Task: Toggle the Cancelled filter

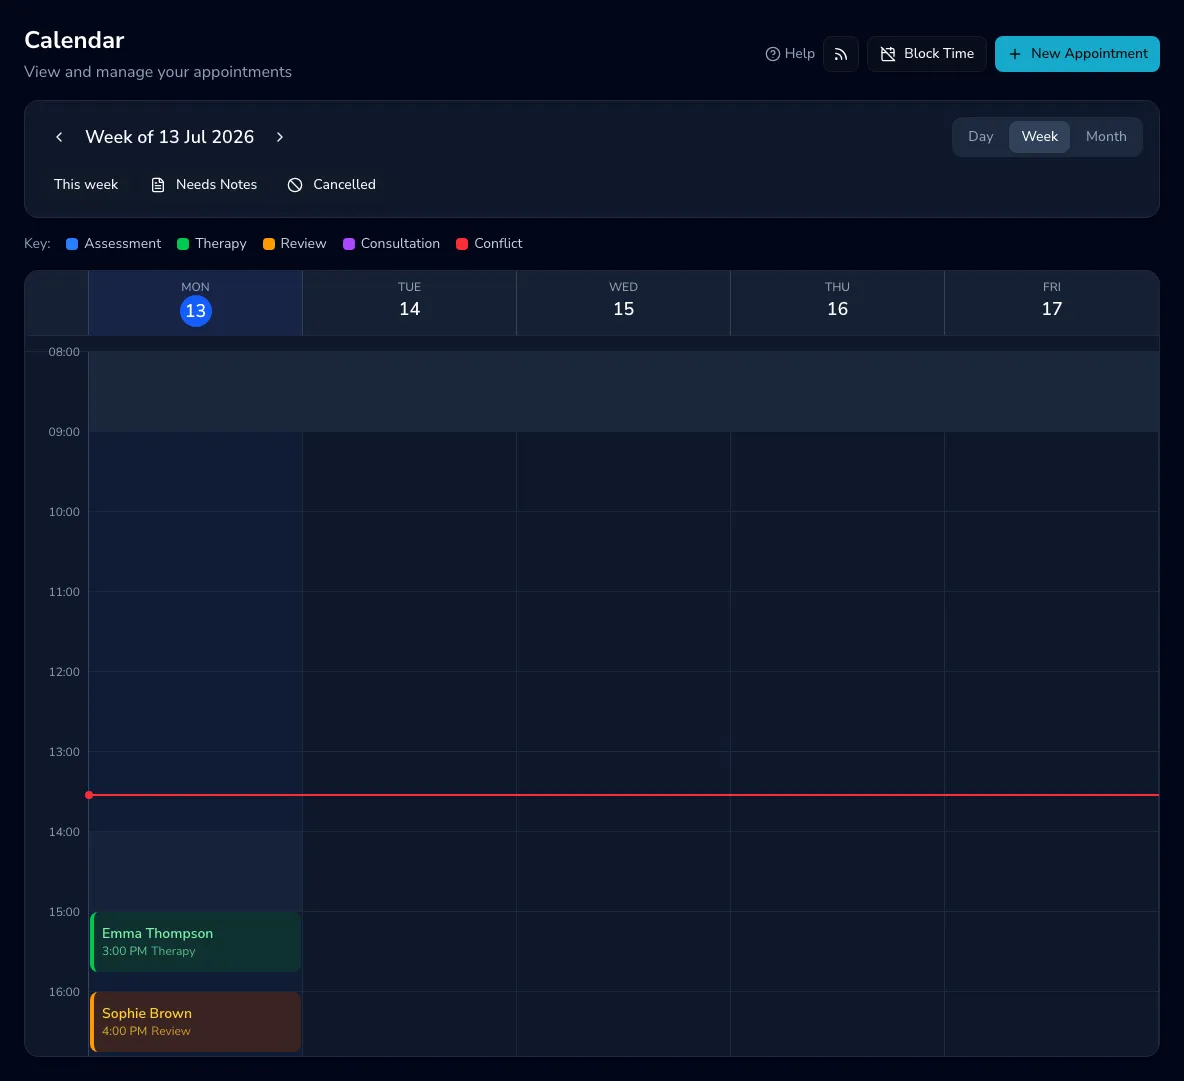Action: pyautogui.click(x=331, y=184)
